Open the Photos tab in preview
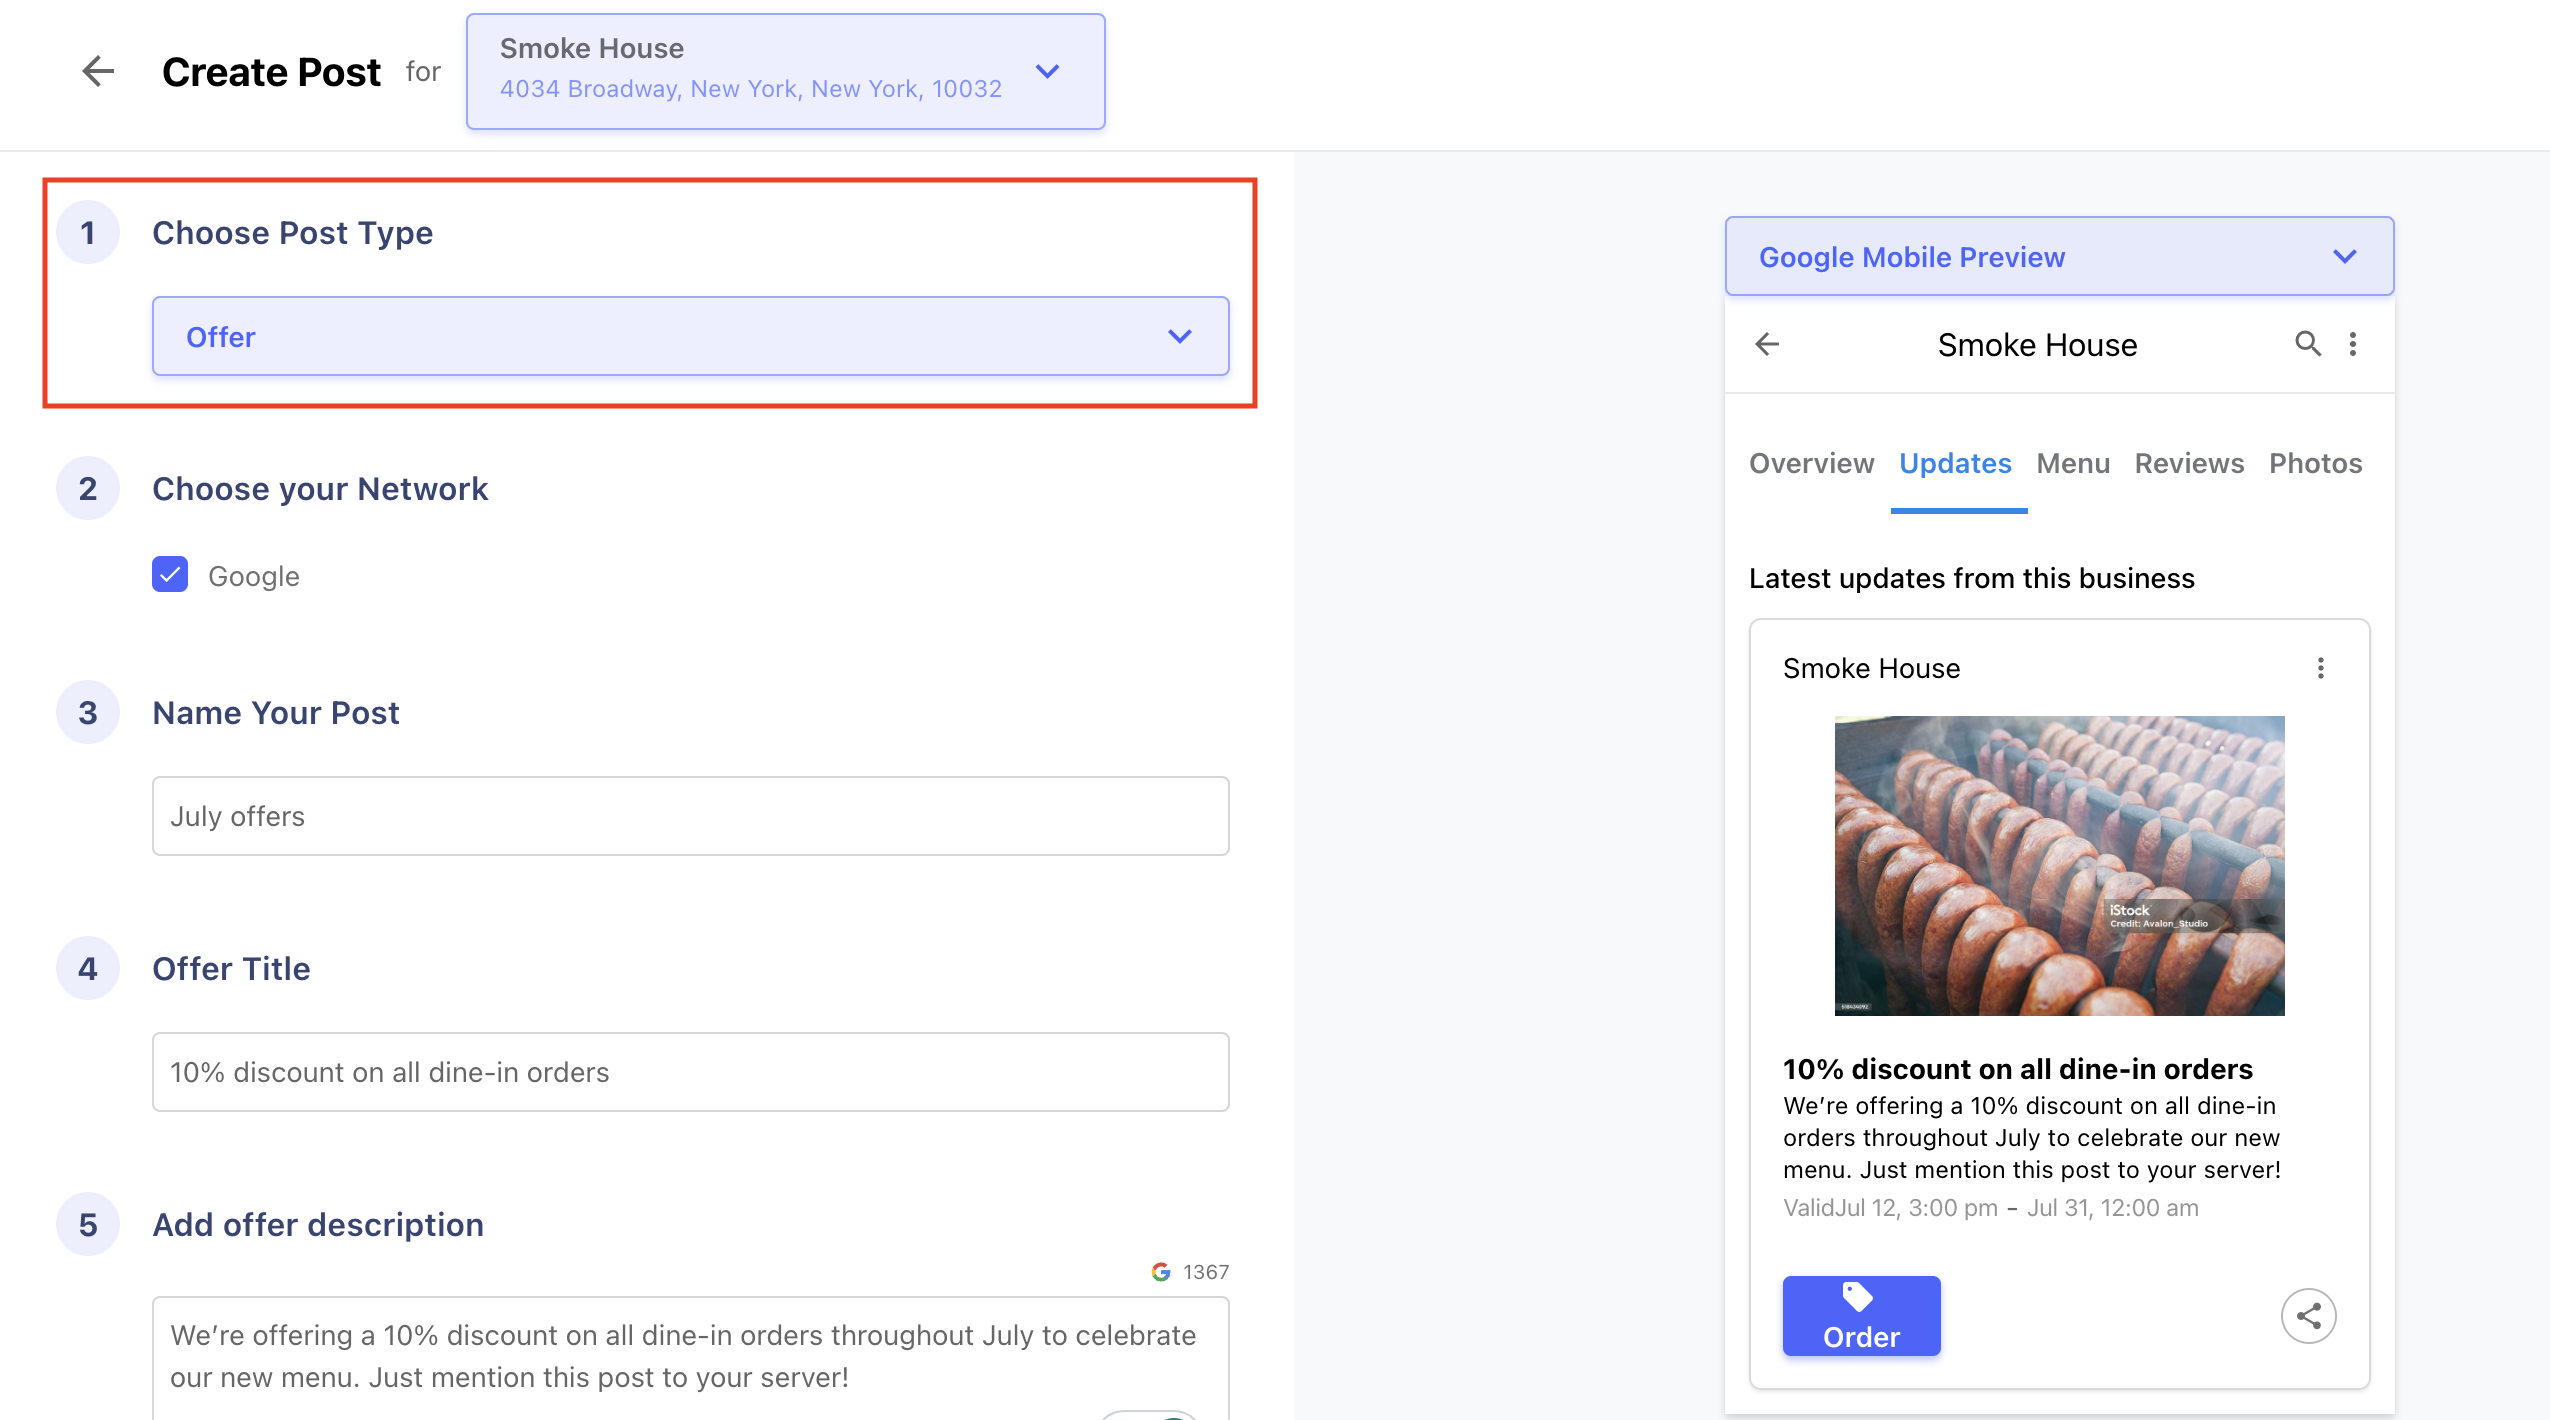 [2315, 463]
